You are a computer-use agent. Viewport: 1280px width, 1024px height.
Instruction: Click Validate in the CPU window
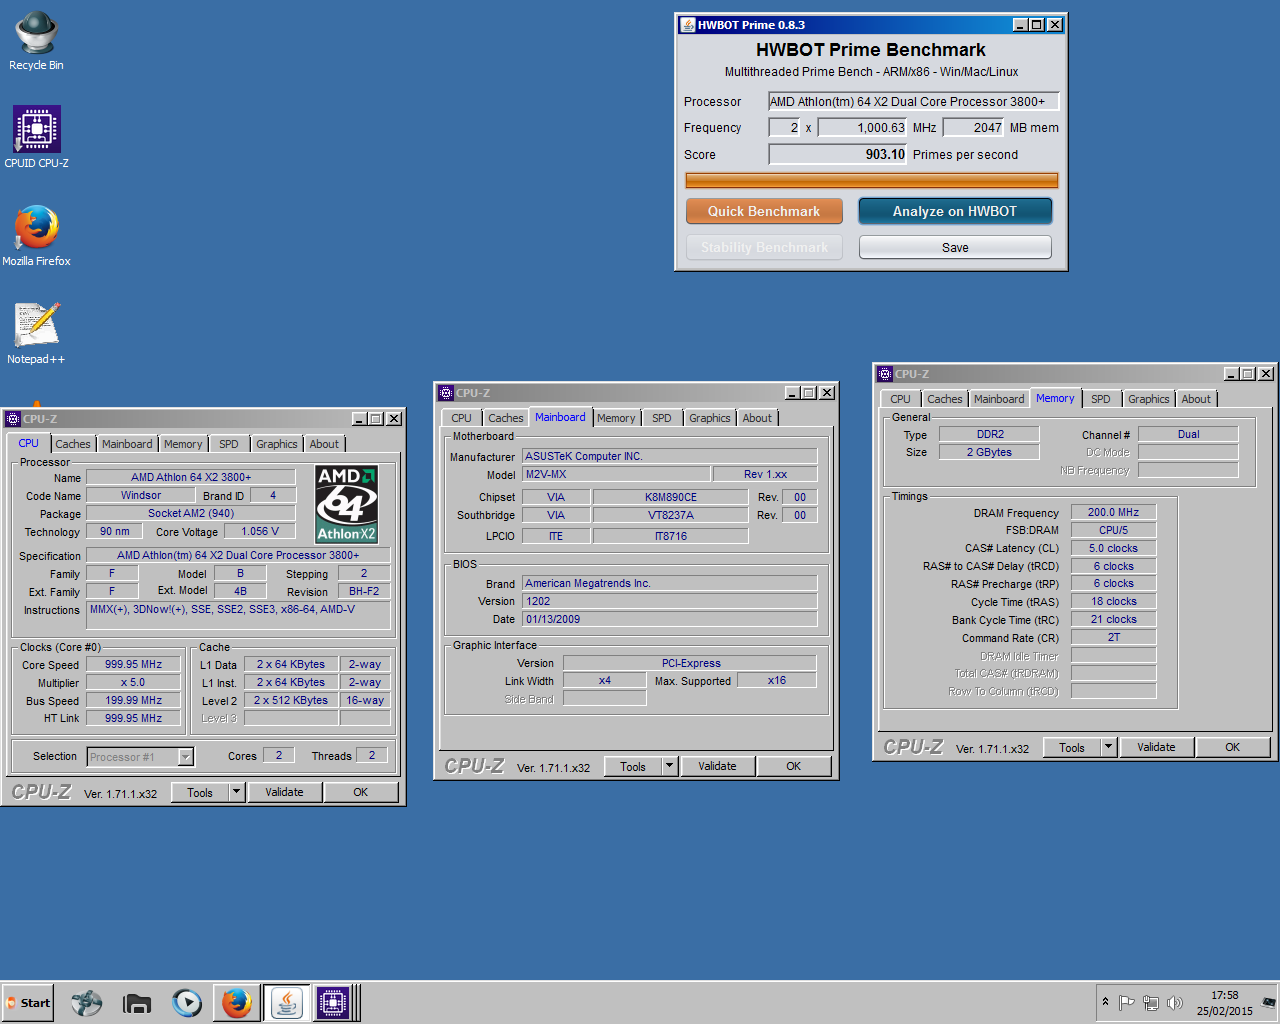pyautogui.click(x=284, y=792)
